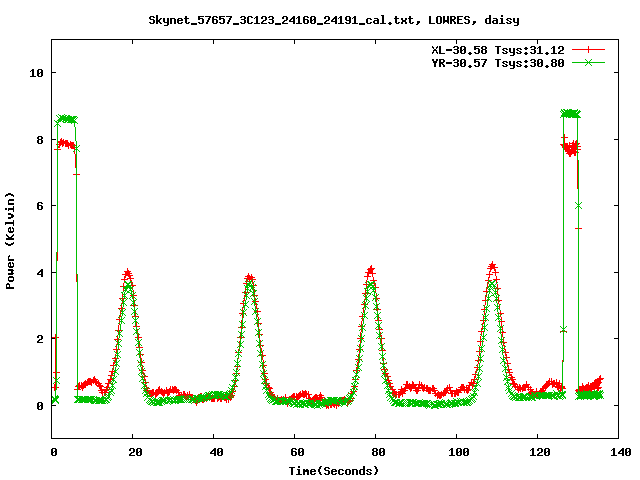
Task: Click the green calibration plateau near 128 seconds
Action: coord(571,113)
